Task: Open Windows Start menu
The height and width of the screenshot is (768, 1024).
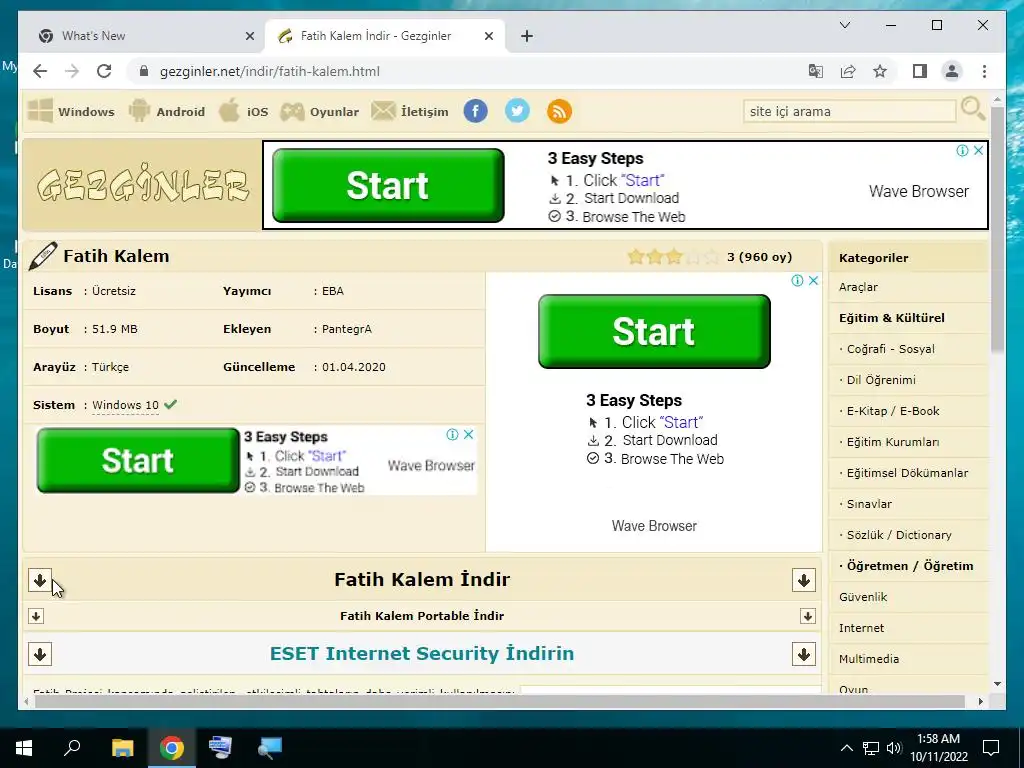Action: (24, 748)
